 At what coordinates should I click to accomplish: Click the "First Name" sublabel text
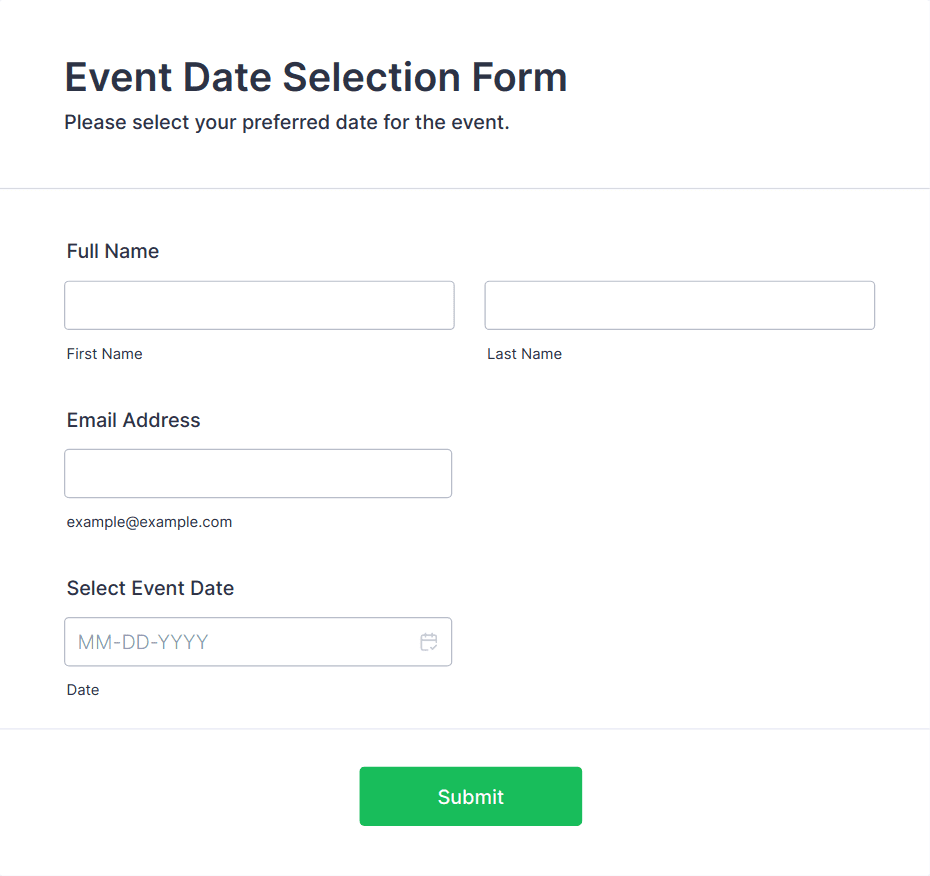tap(105, 354)
